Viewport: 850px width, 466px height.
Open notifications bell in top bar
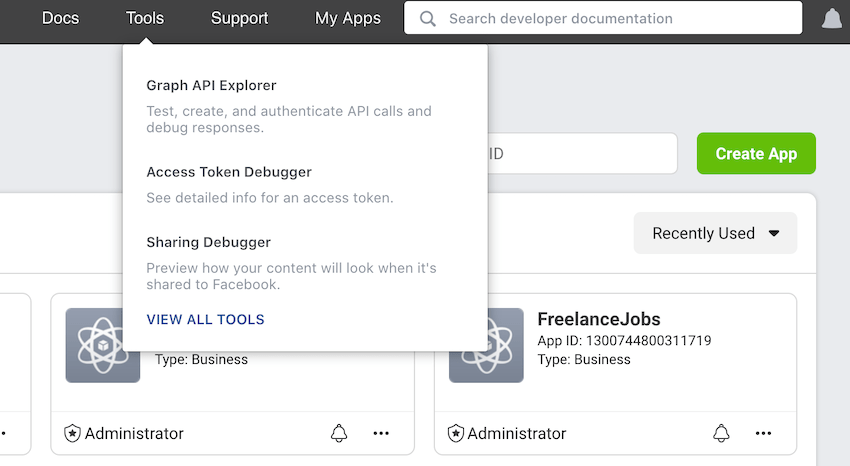(x=832, y=19)
